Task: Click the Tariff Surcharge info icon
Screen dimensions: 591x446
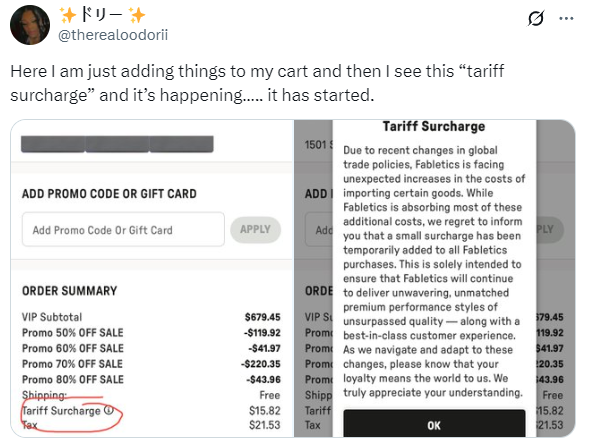Action: [x=109, y=410]
